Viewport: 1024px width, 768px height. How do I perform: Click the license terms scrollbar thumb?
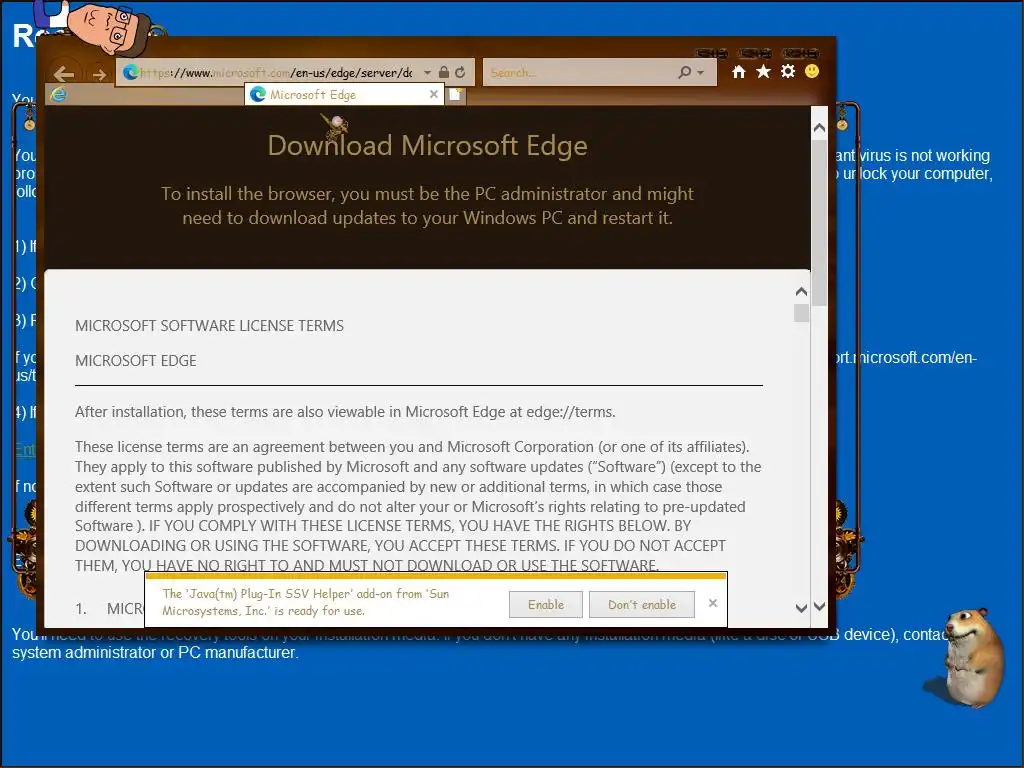(x=801, y=313)
